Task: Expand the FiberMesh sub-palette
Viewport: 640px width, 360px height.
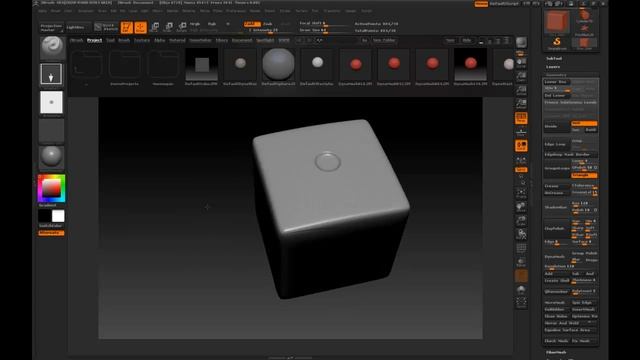Action: click(x=556, y=352)
